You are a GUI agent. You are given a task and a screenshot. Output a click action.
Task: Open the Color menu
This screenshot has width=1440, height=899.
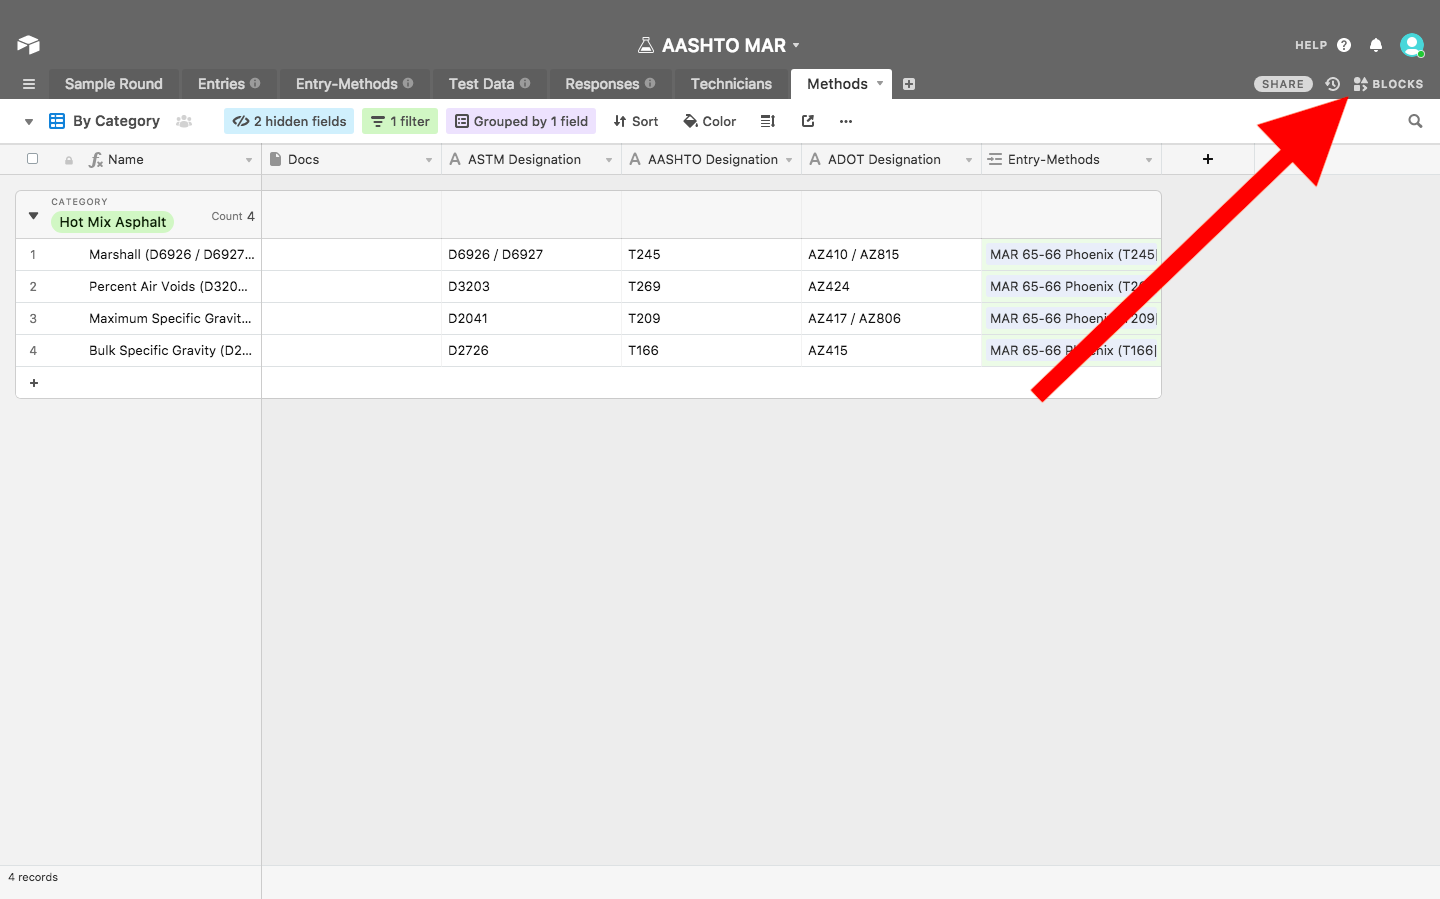709,121
